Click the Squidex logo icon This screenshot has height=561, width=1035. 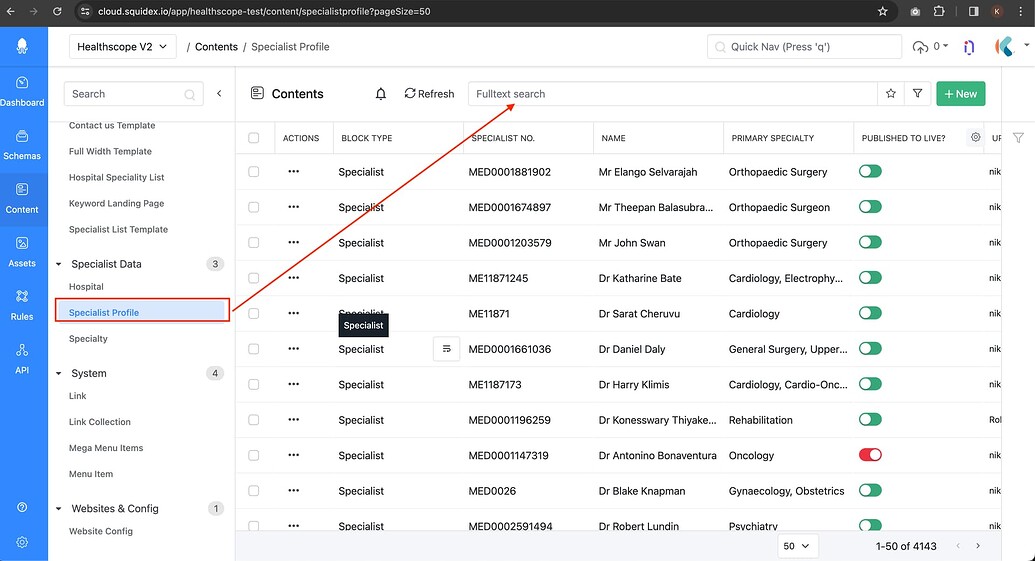[22, 46]
